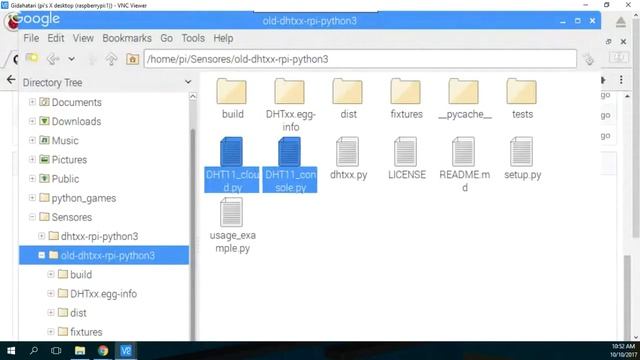The image size is (640, 360).
Task: Expand the python_games tree node
Action: pyautogui.click(x=32, y=198)
